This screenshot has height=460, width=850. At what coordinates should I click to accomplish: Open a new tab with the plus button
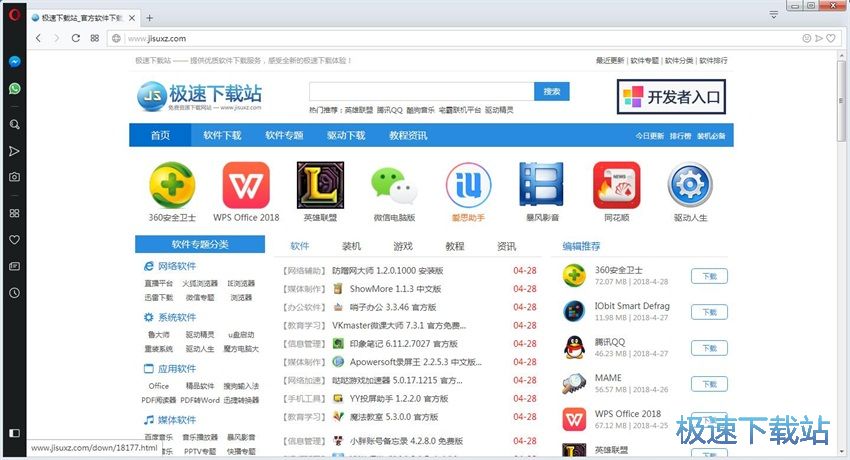(150, 18)
